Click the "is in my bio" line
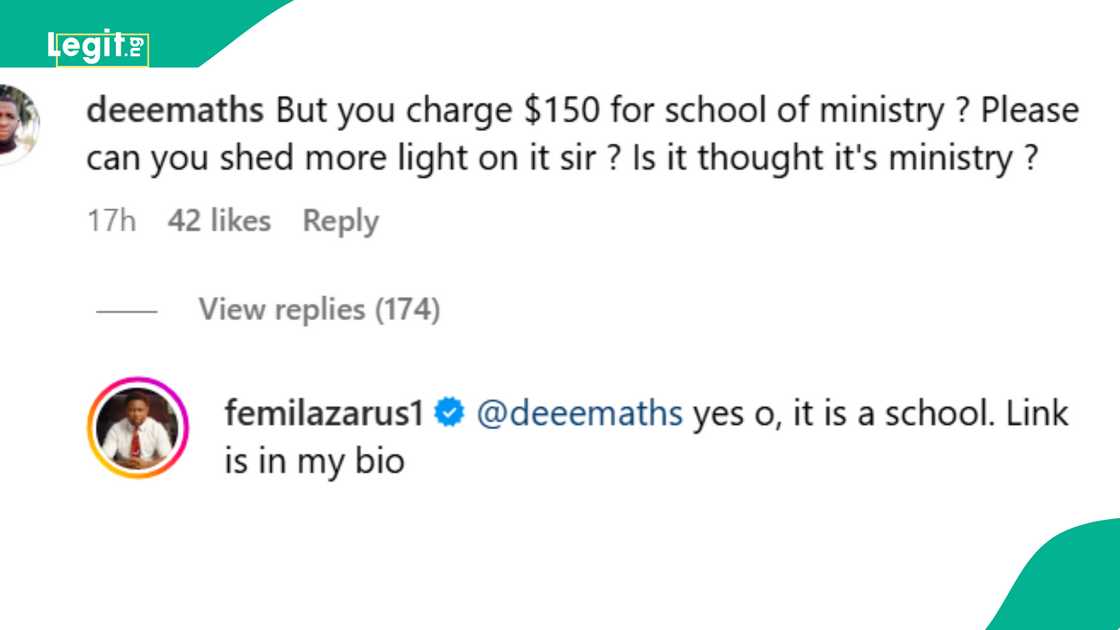This screenshot has width=1120, height=630. [314, 462]
